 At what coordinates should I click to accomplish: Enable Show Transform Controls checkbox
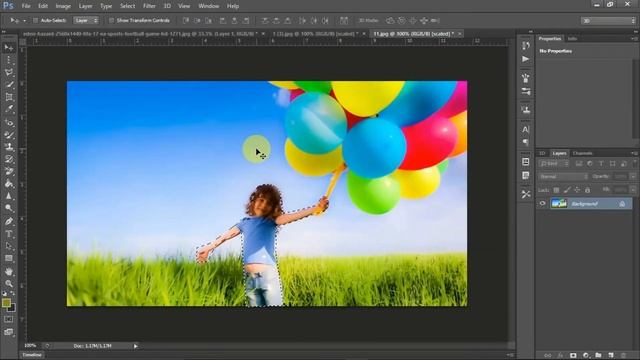(111, 20)
